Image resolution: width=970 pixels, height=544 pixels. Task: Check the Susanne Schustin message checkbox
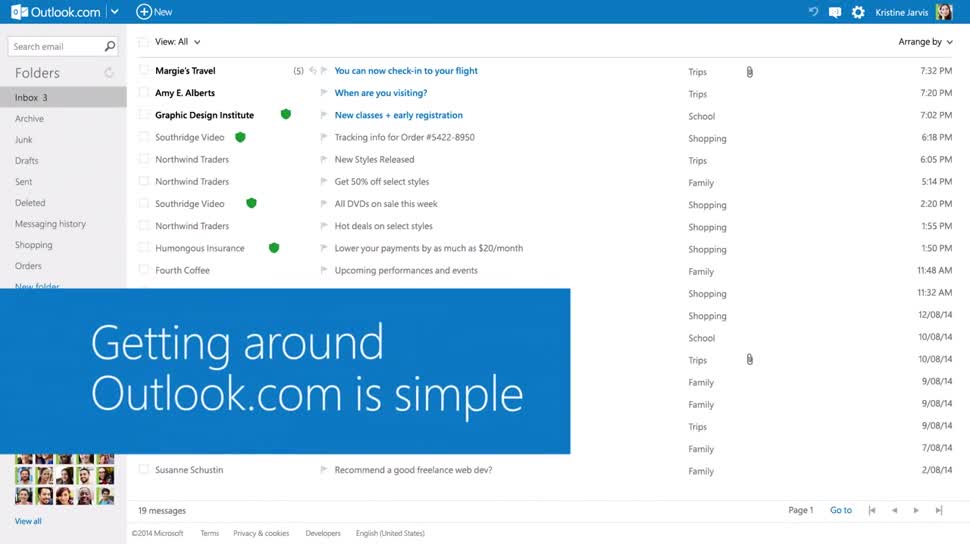click(x=144, y=469)
